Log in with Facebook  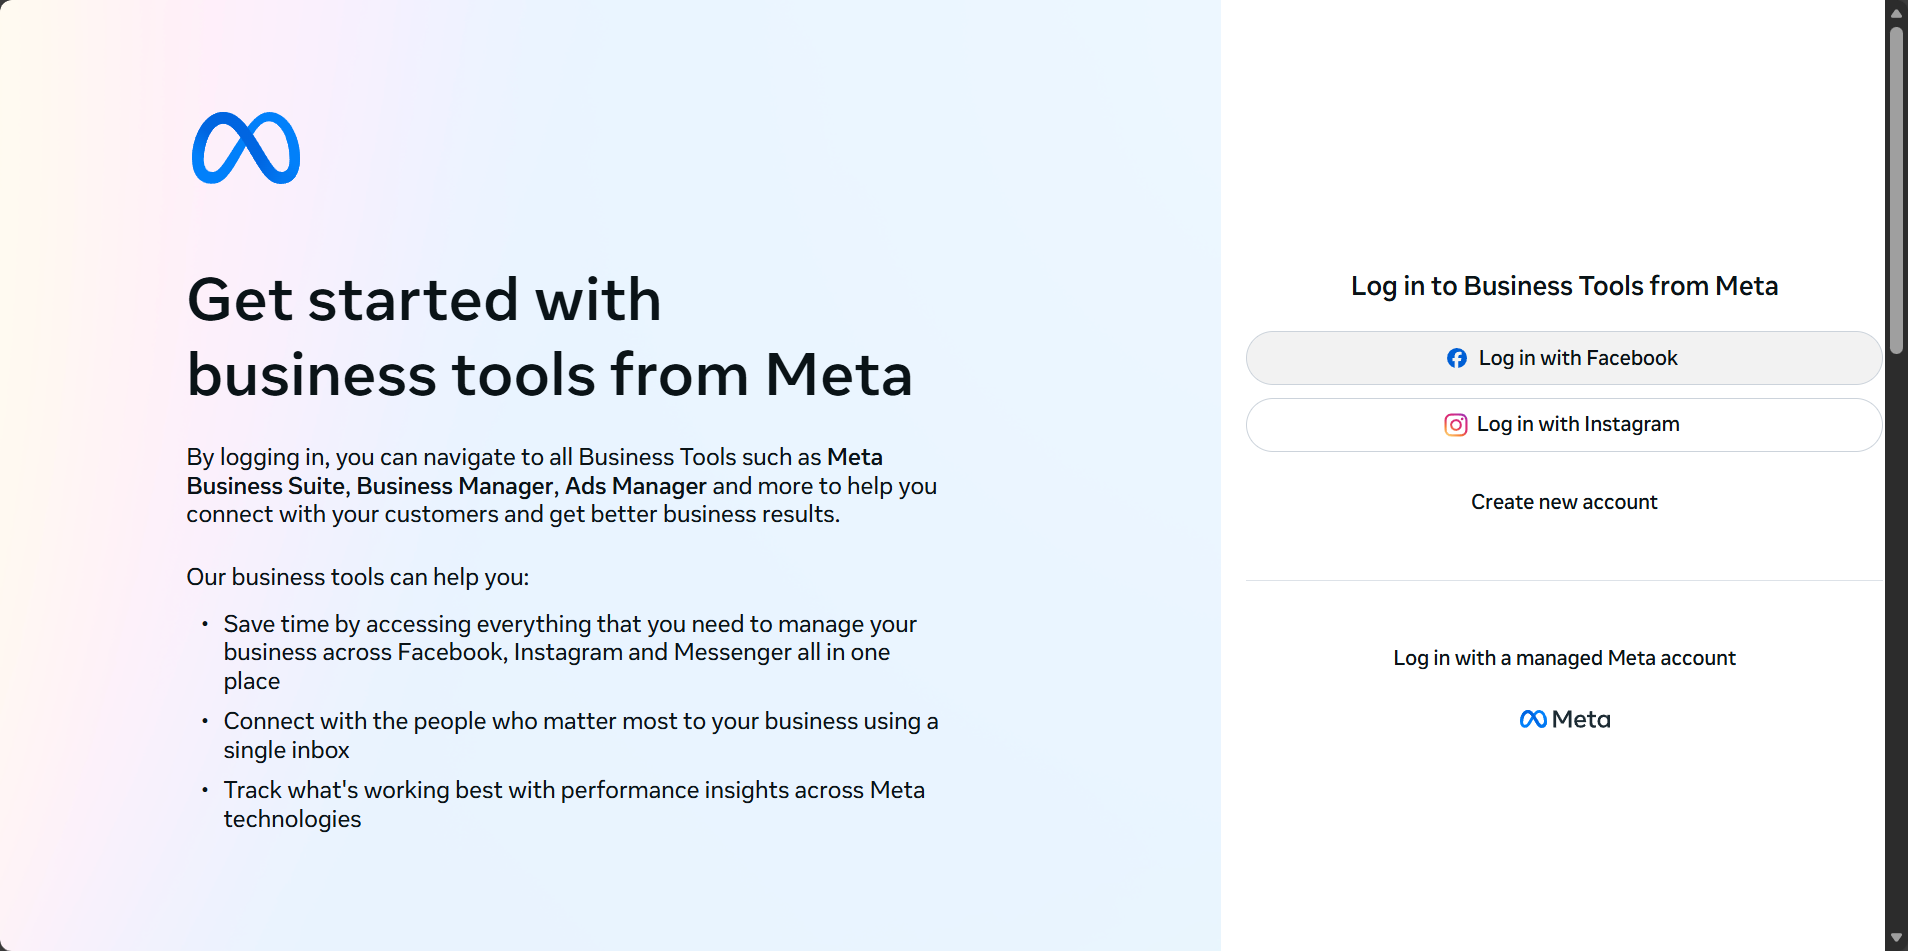pos(1564,358)
